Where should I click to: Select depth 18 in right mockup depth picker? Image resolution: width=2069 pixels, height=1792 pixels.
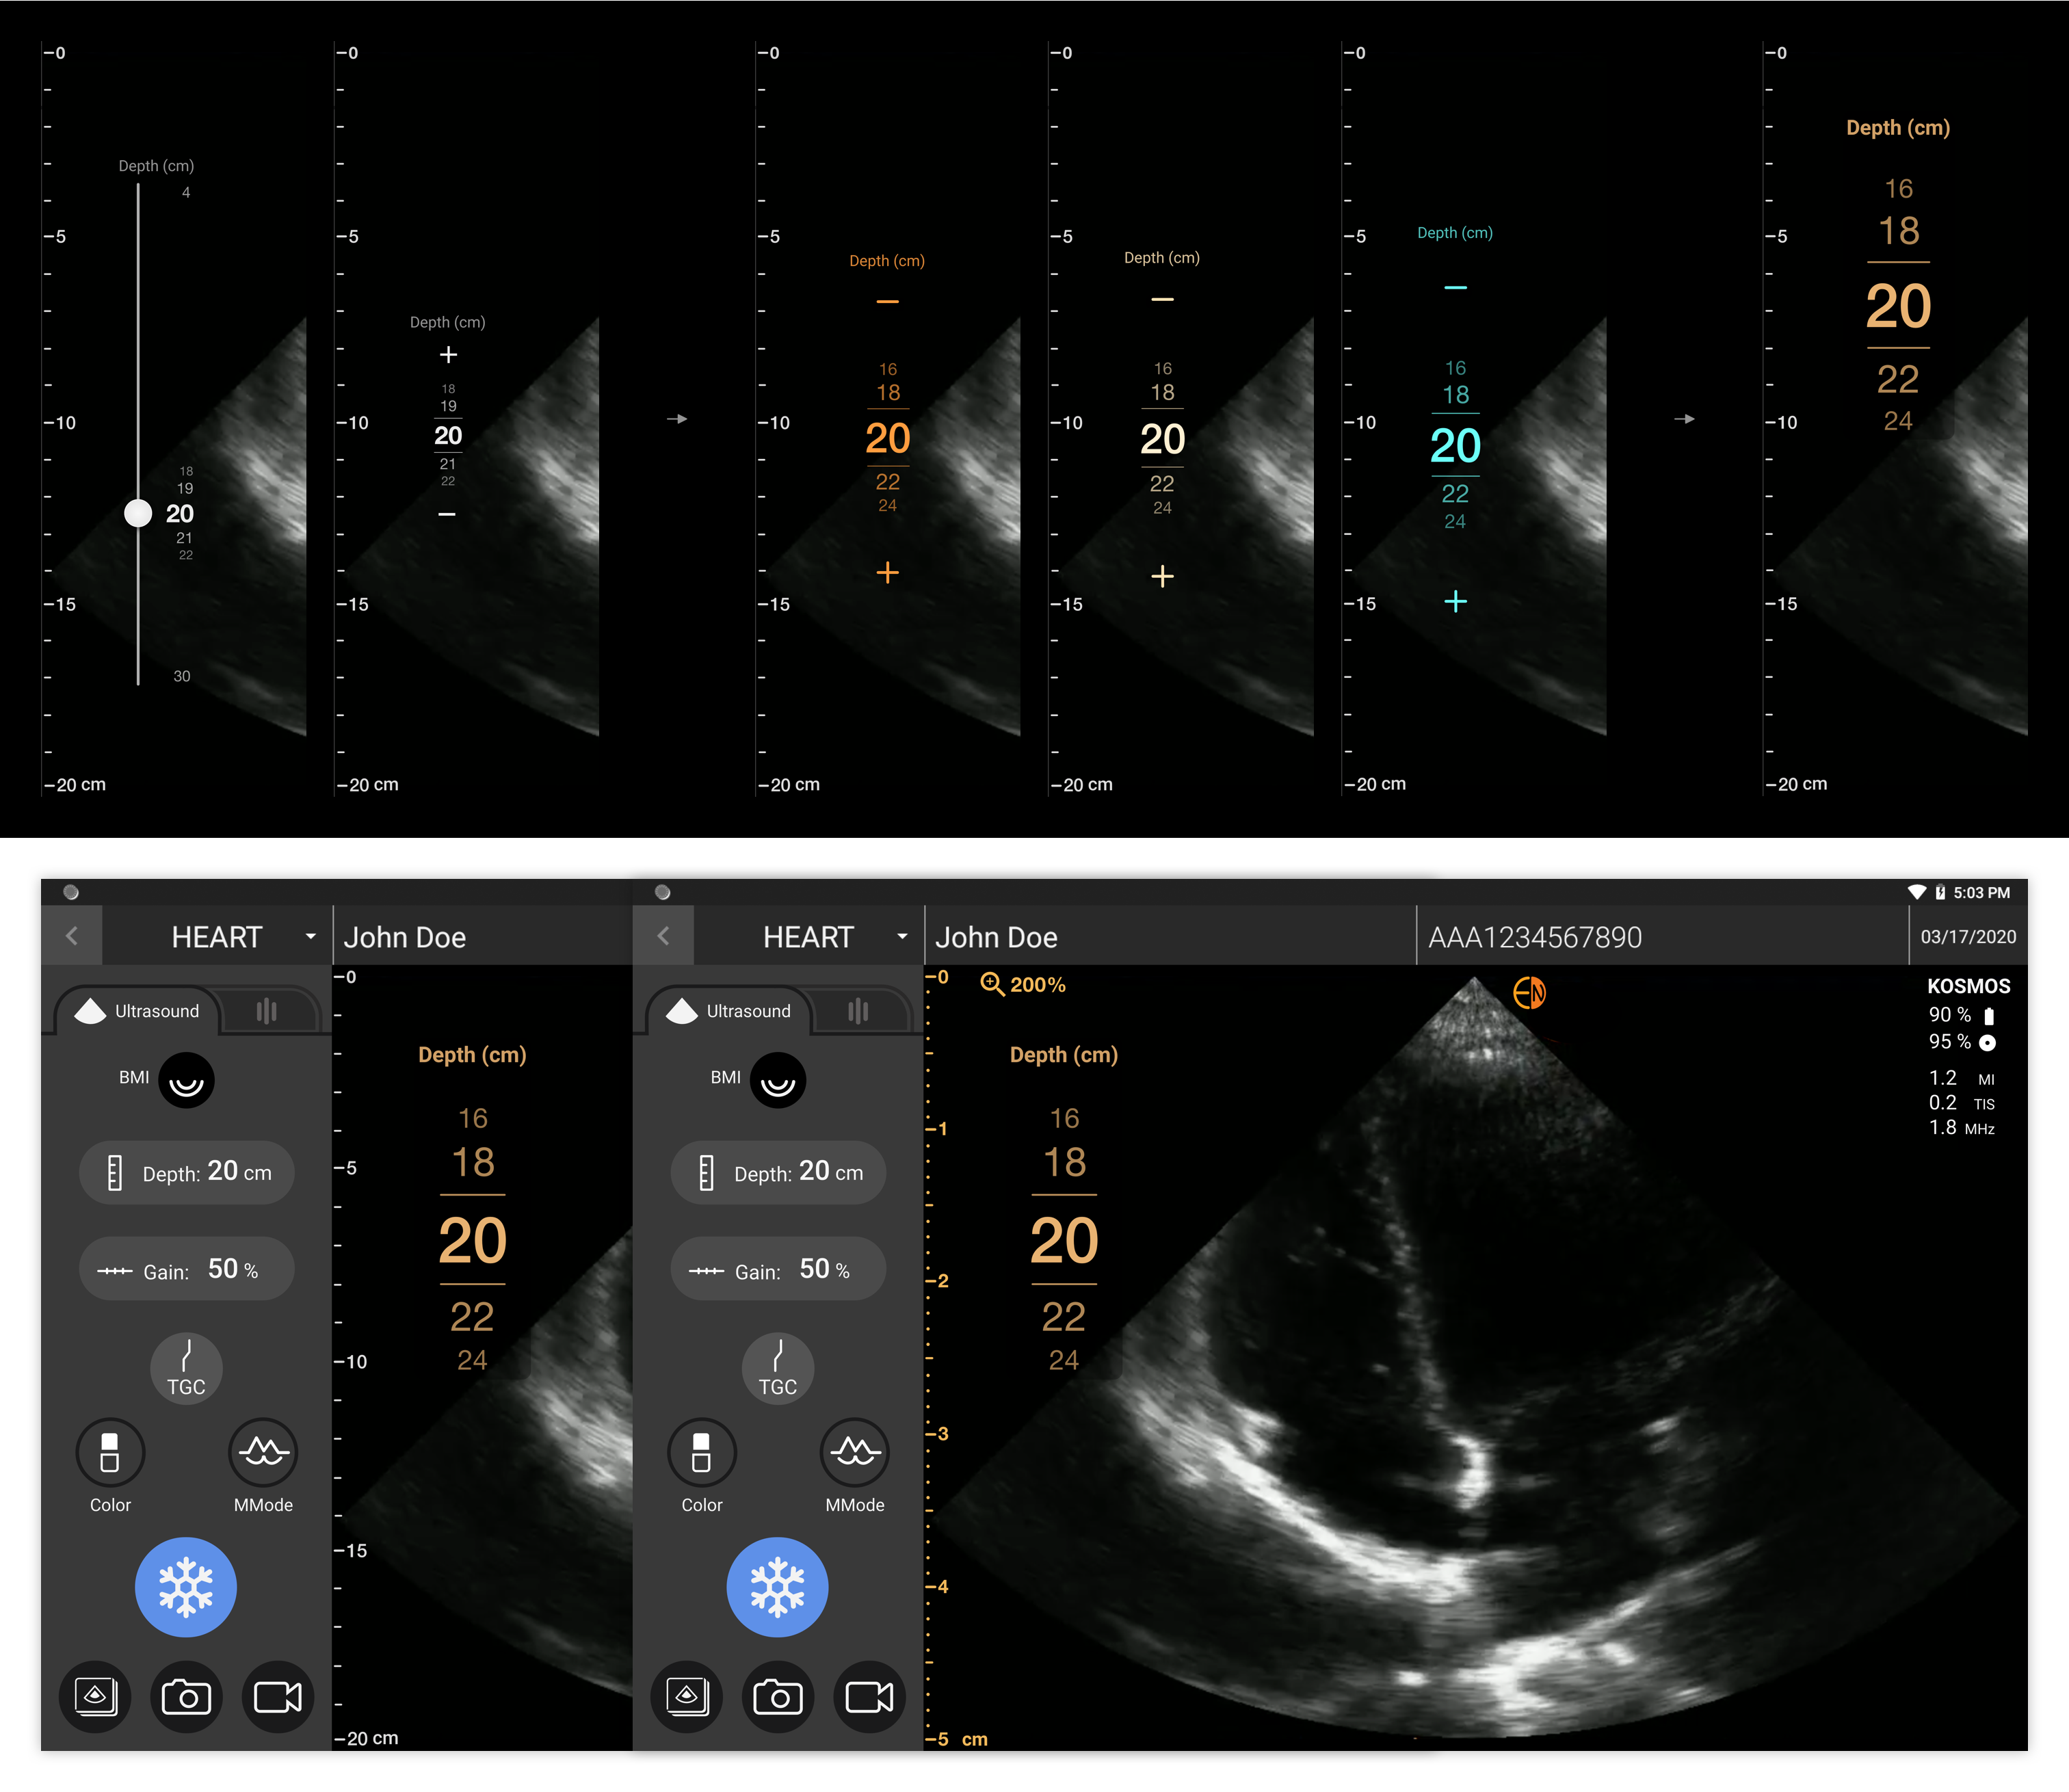pos(1064,1162)
